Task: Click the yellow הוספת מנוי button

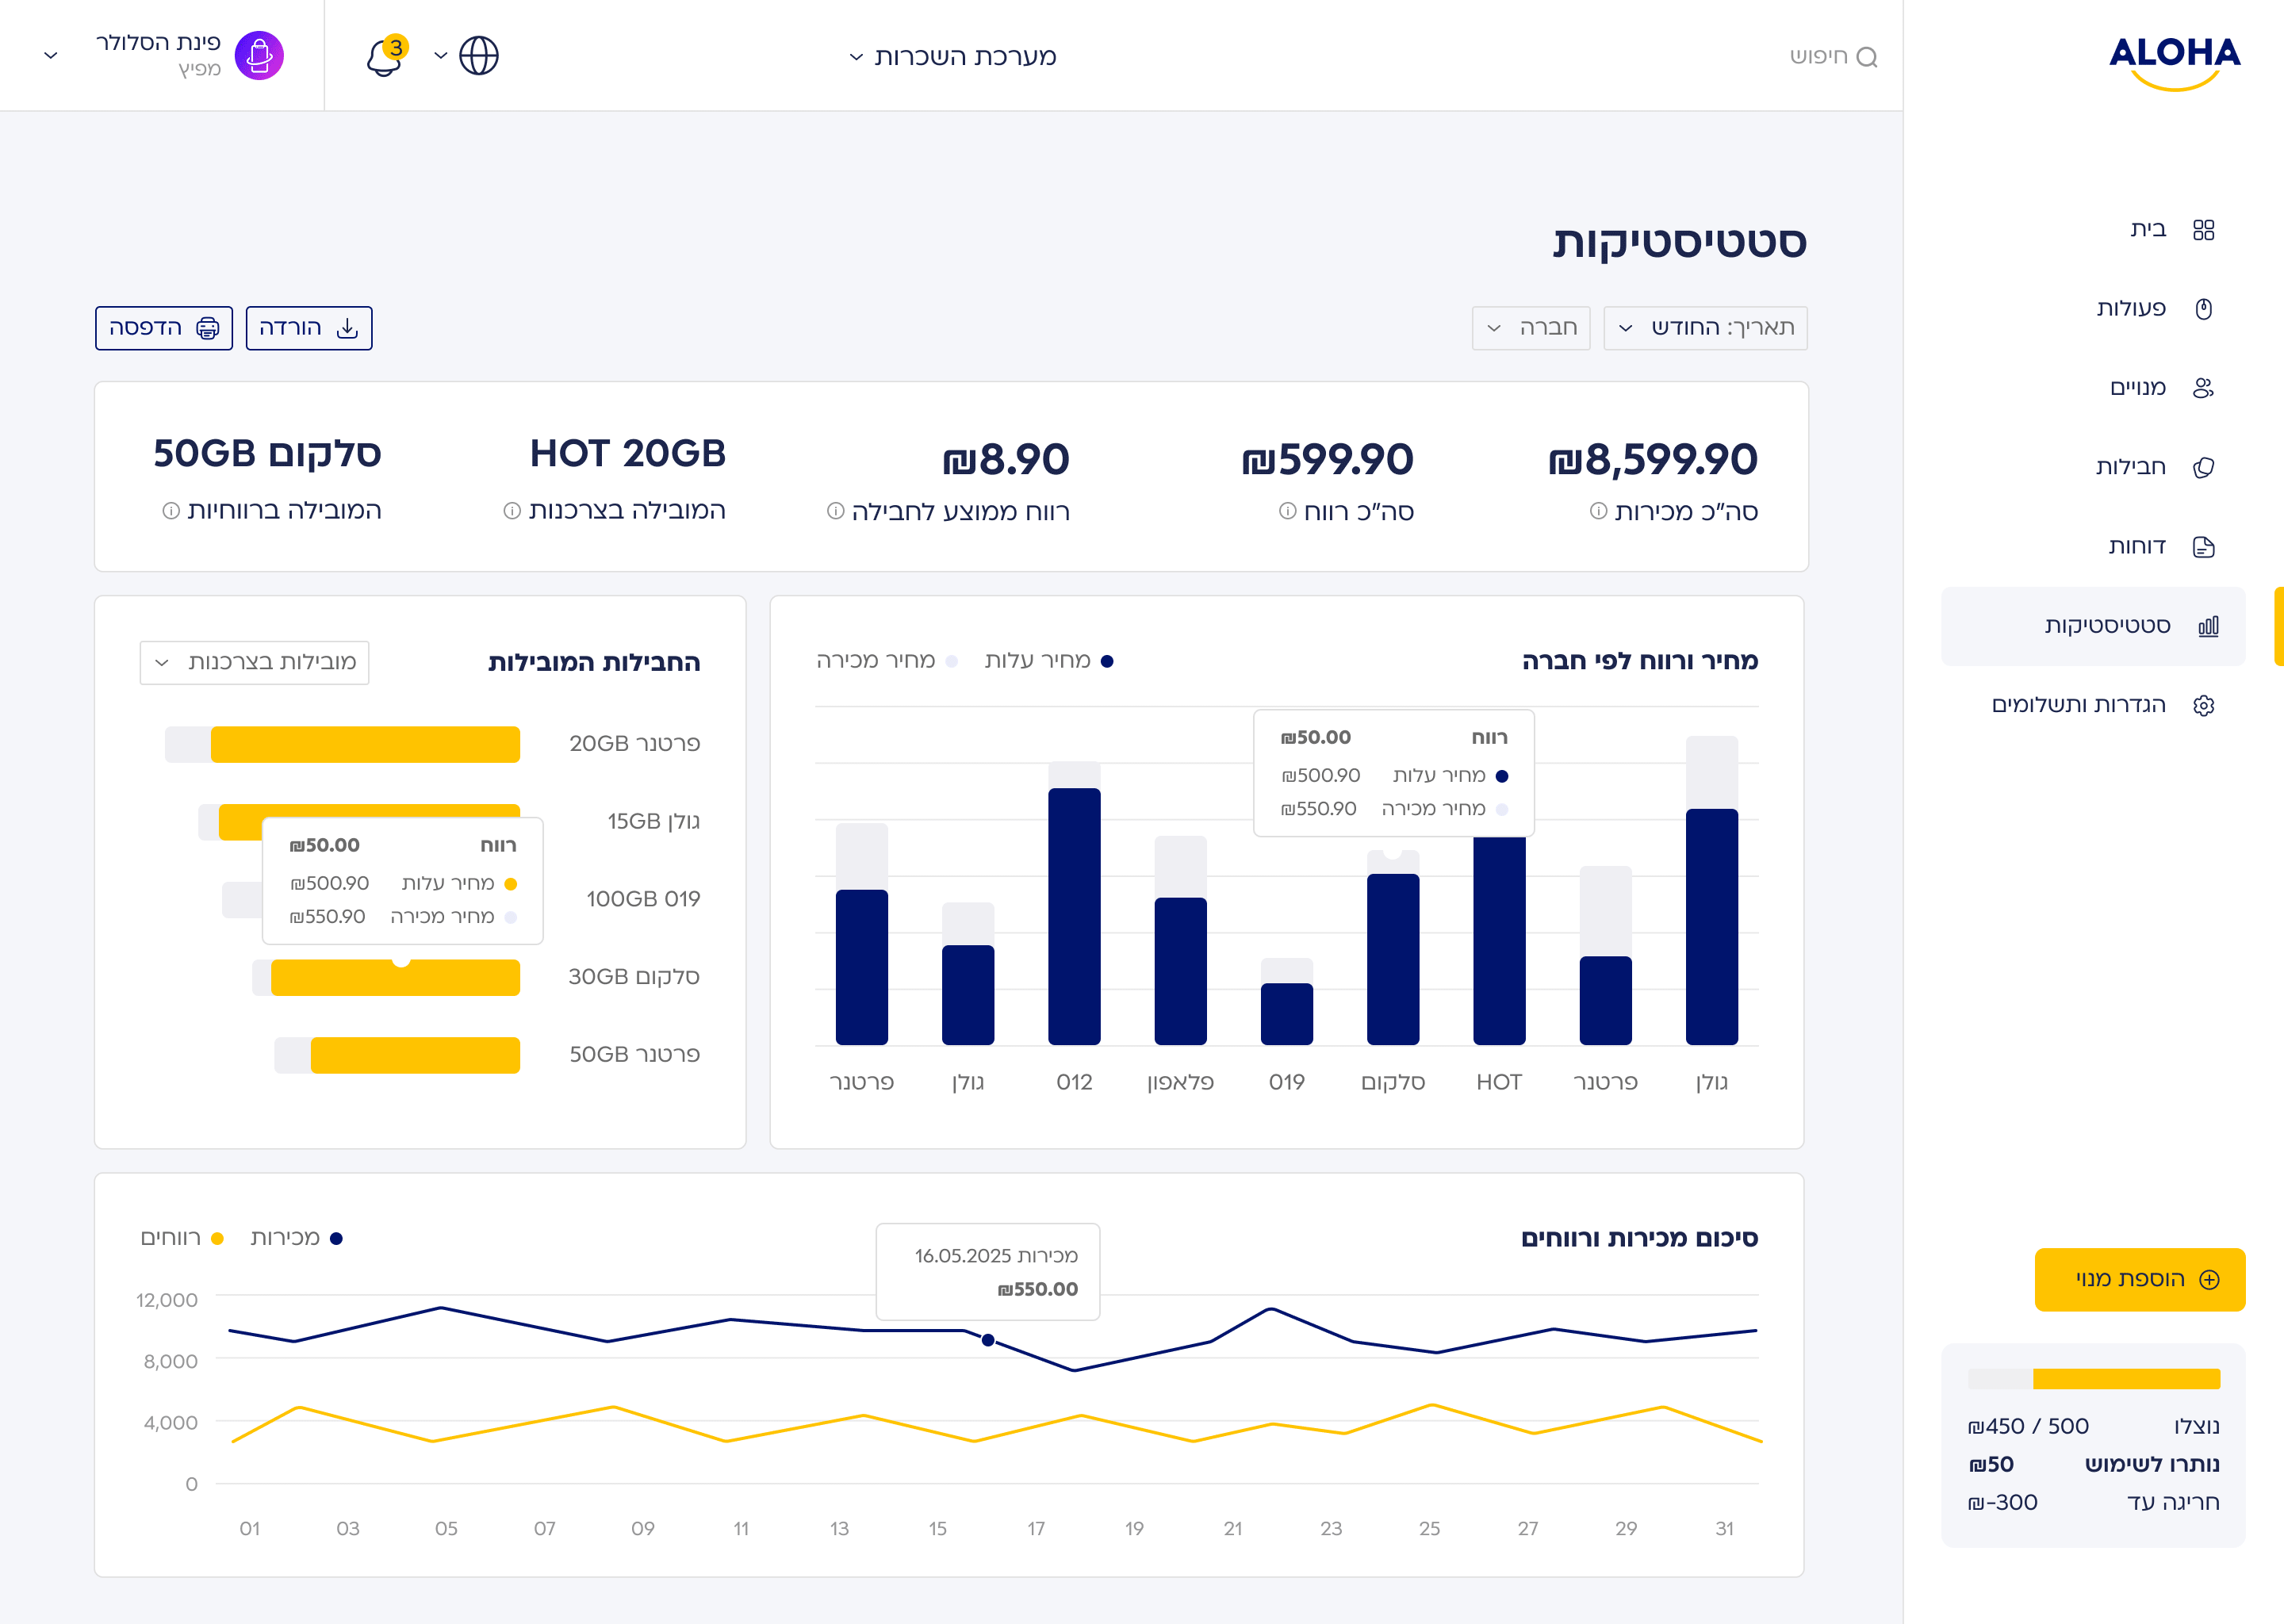Action: pos(2139,1279)
